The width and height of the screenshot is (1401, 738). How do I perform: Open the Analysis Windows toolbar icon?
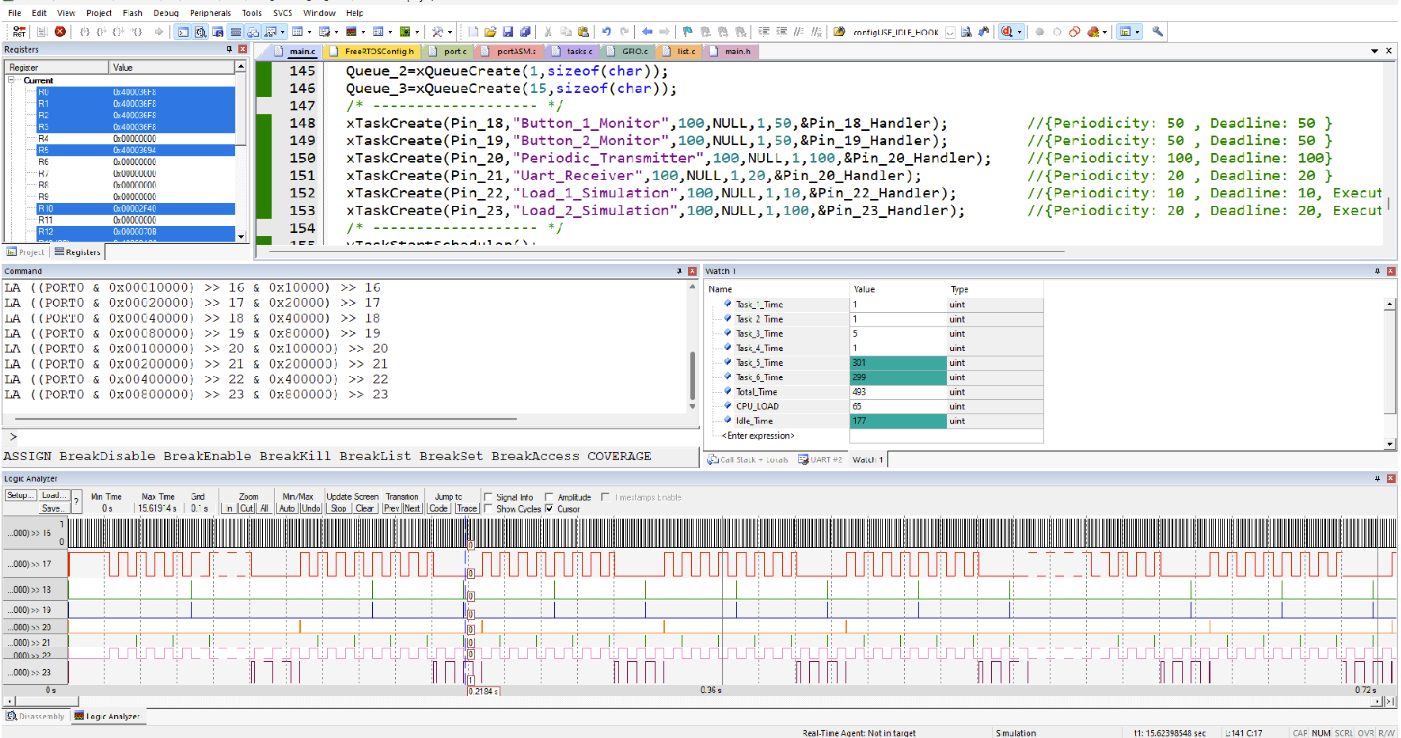351,31
